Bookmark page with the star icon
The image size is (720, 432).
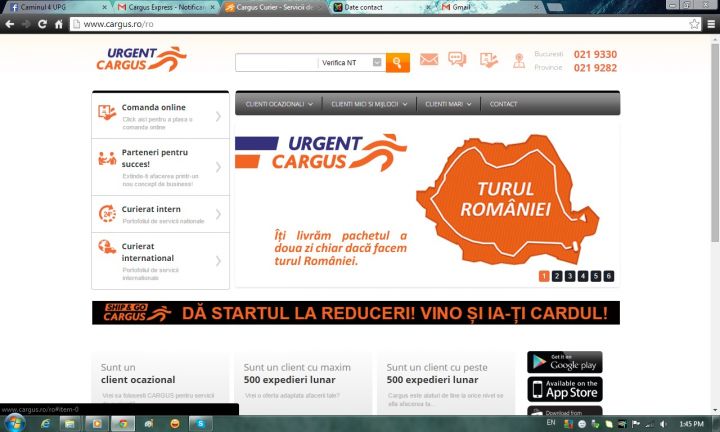point(694,23)
